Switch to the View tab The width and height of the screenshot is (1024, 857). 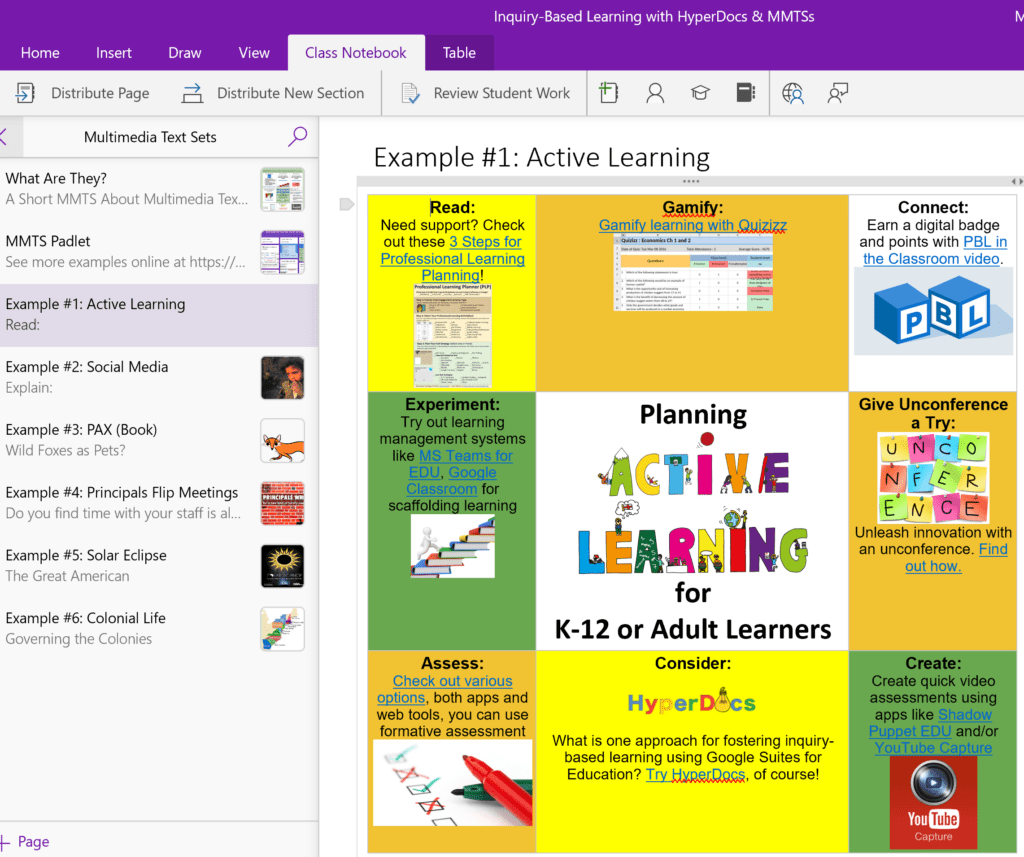(254, 53)
